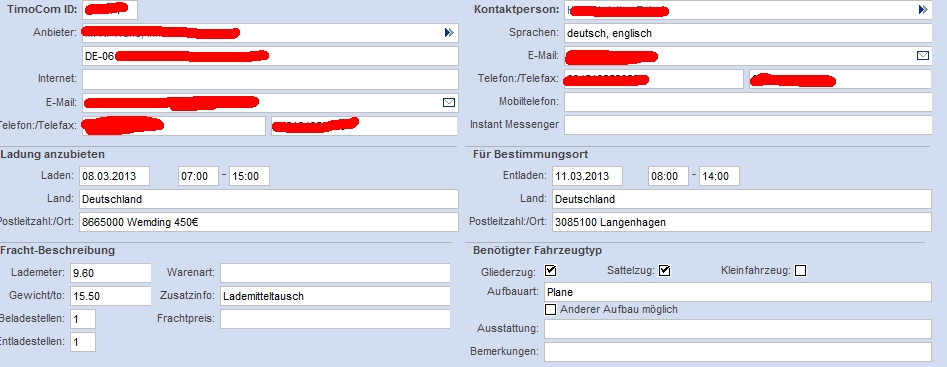The width and height of the screenshot is (947, 367).
Task: Open Kontaktperson details via double-arrow icon
Action: [922, 9]
